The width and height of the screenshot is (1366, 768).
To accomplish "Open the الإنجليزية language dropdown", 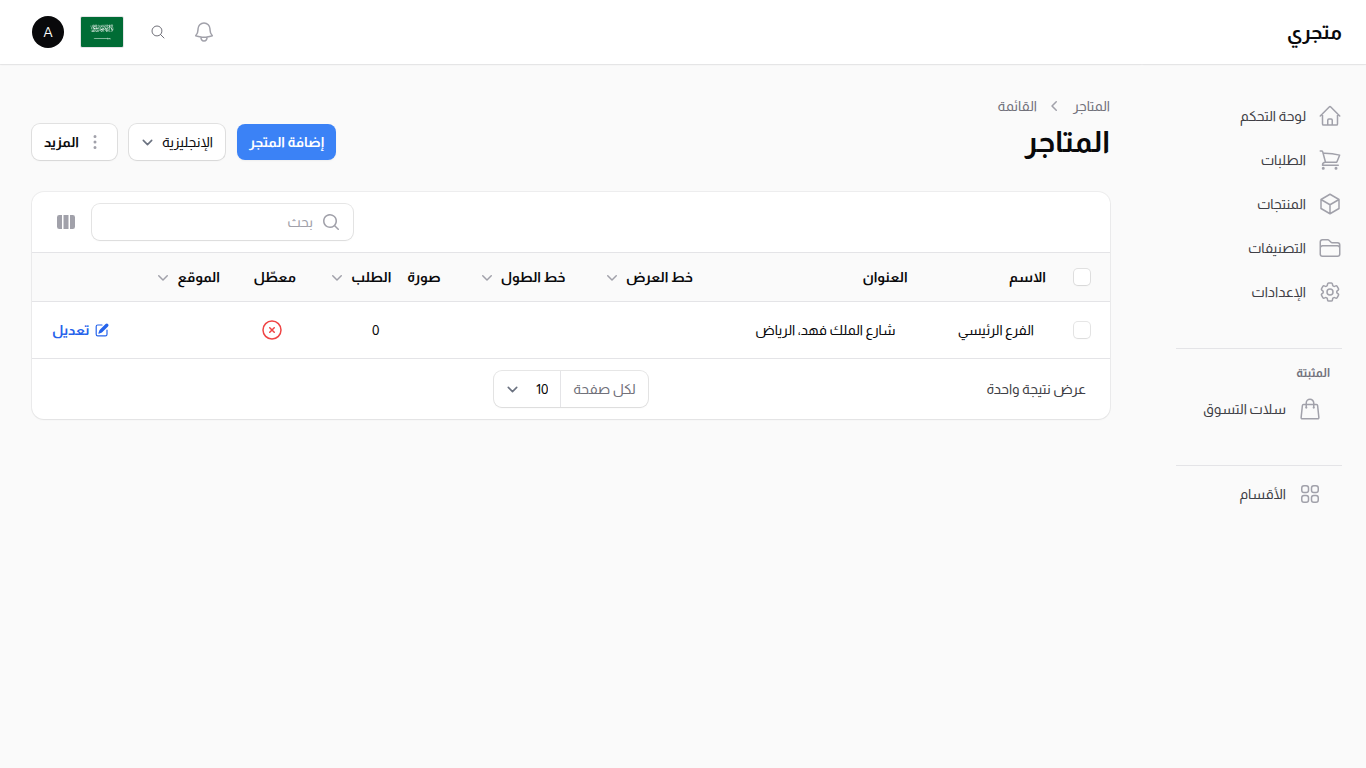I will coord(177,142).
